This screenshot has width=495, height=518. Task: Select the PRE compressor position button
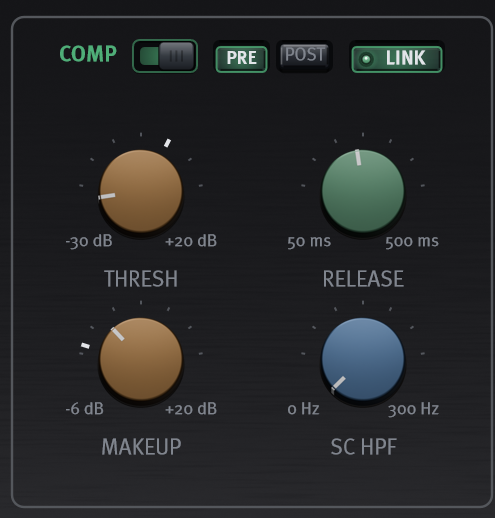(242, 59)
